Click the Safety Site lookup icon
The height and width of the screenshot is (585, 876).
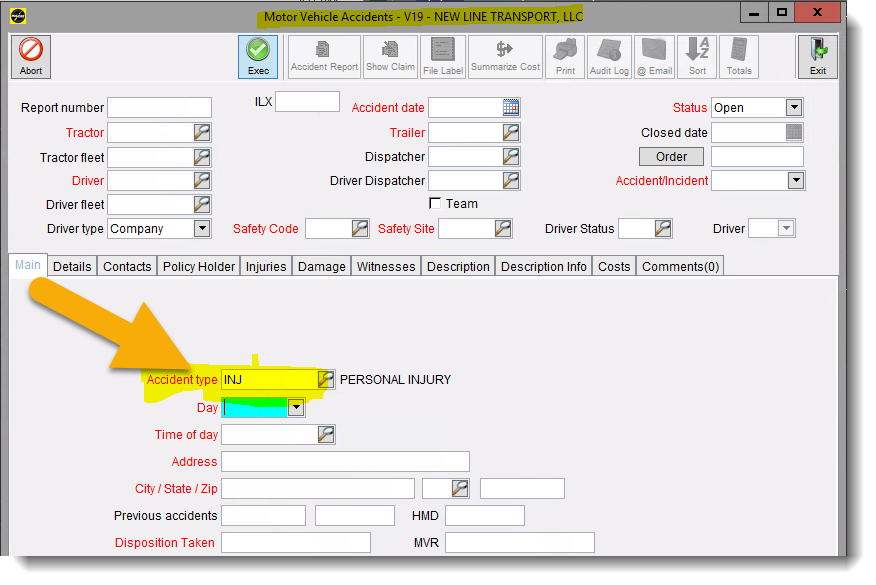[503, 229]
